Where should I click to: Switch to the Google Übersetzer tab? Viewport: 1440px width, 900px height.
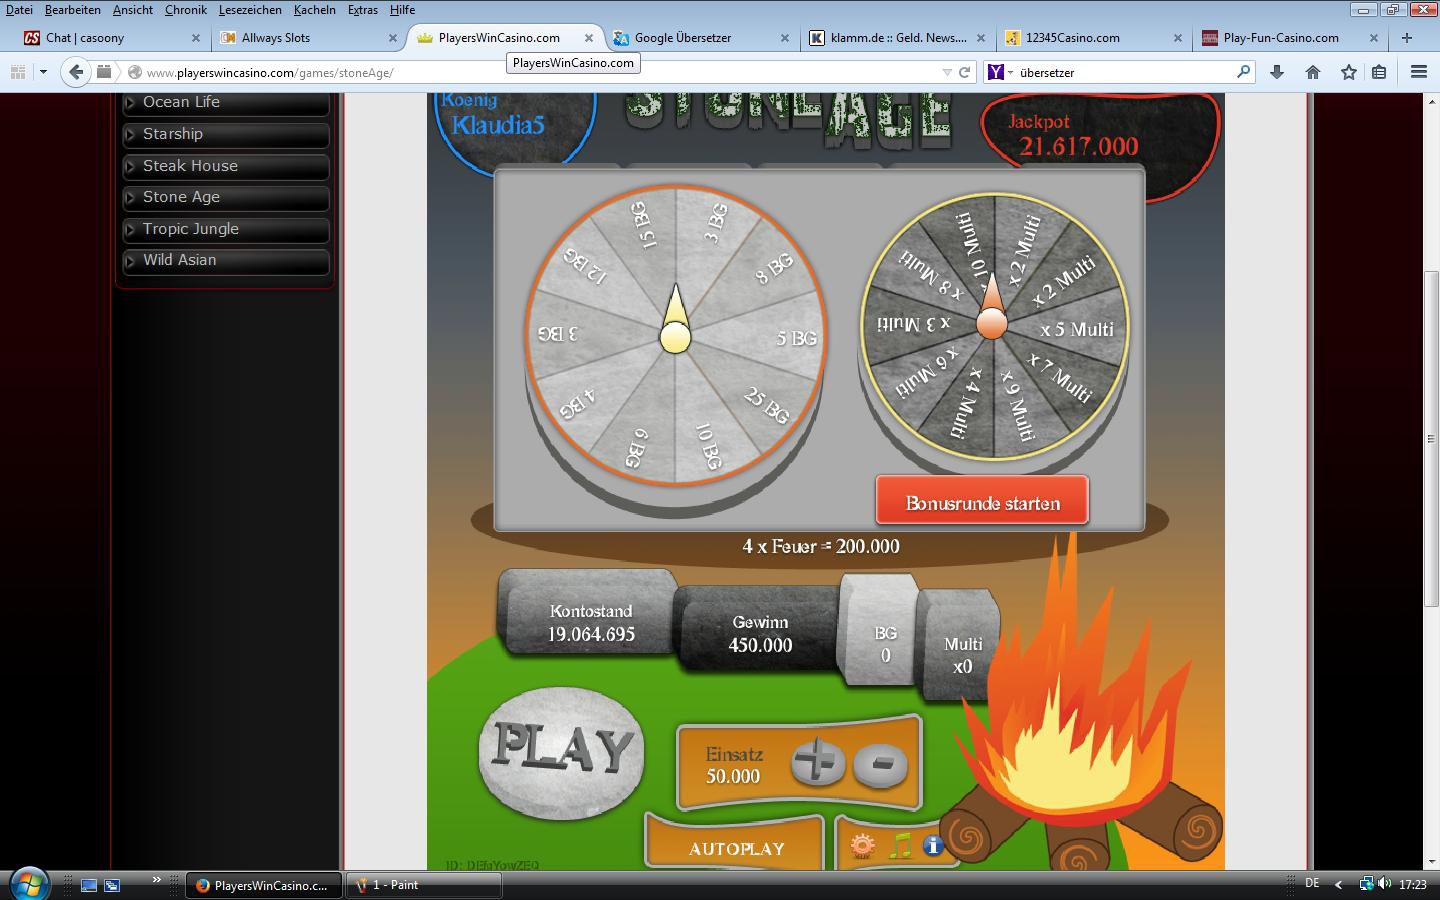coord(701,38)
